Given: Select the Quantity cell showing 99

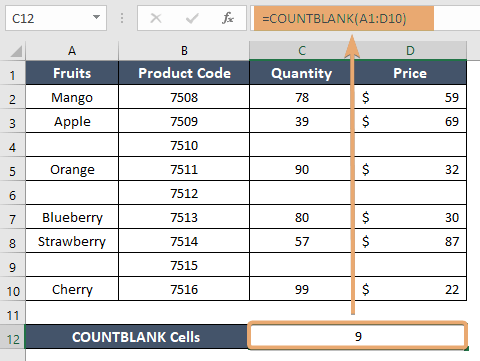Looking at the screenshot, I should tap(302, 289).
